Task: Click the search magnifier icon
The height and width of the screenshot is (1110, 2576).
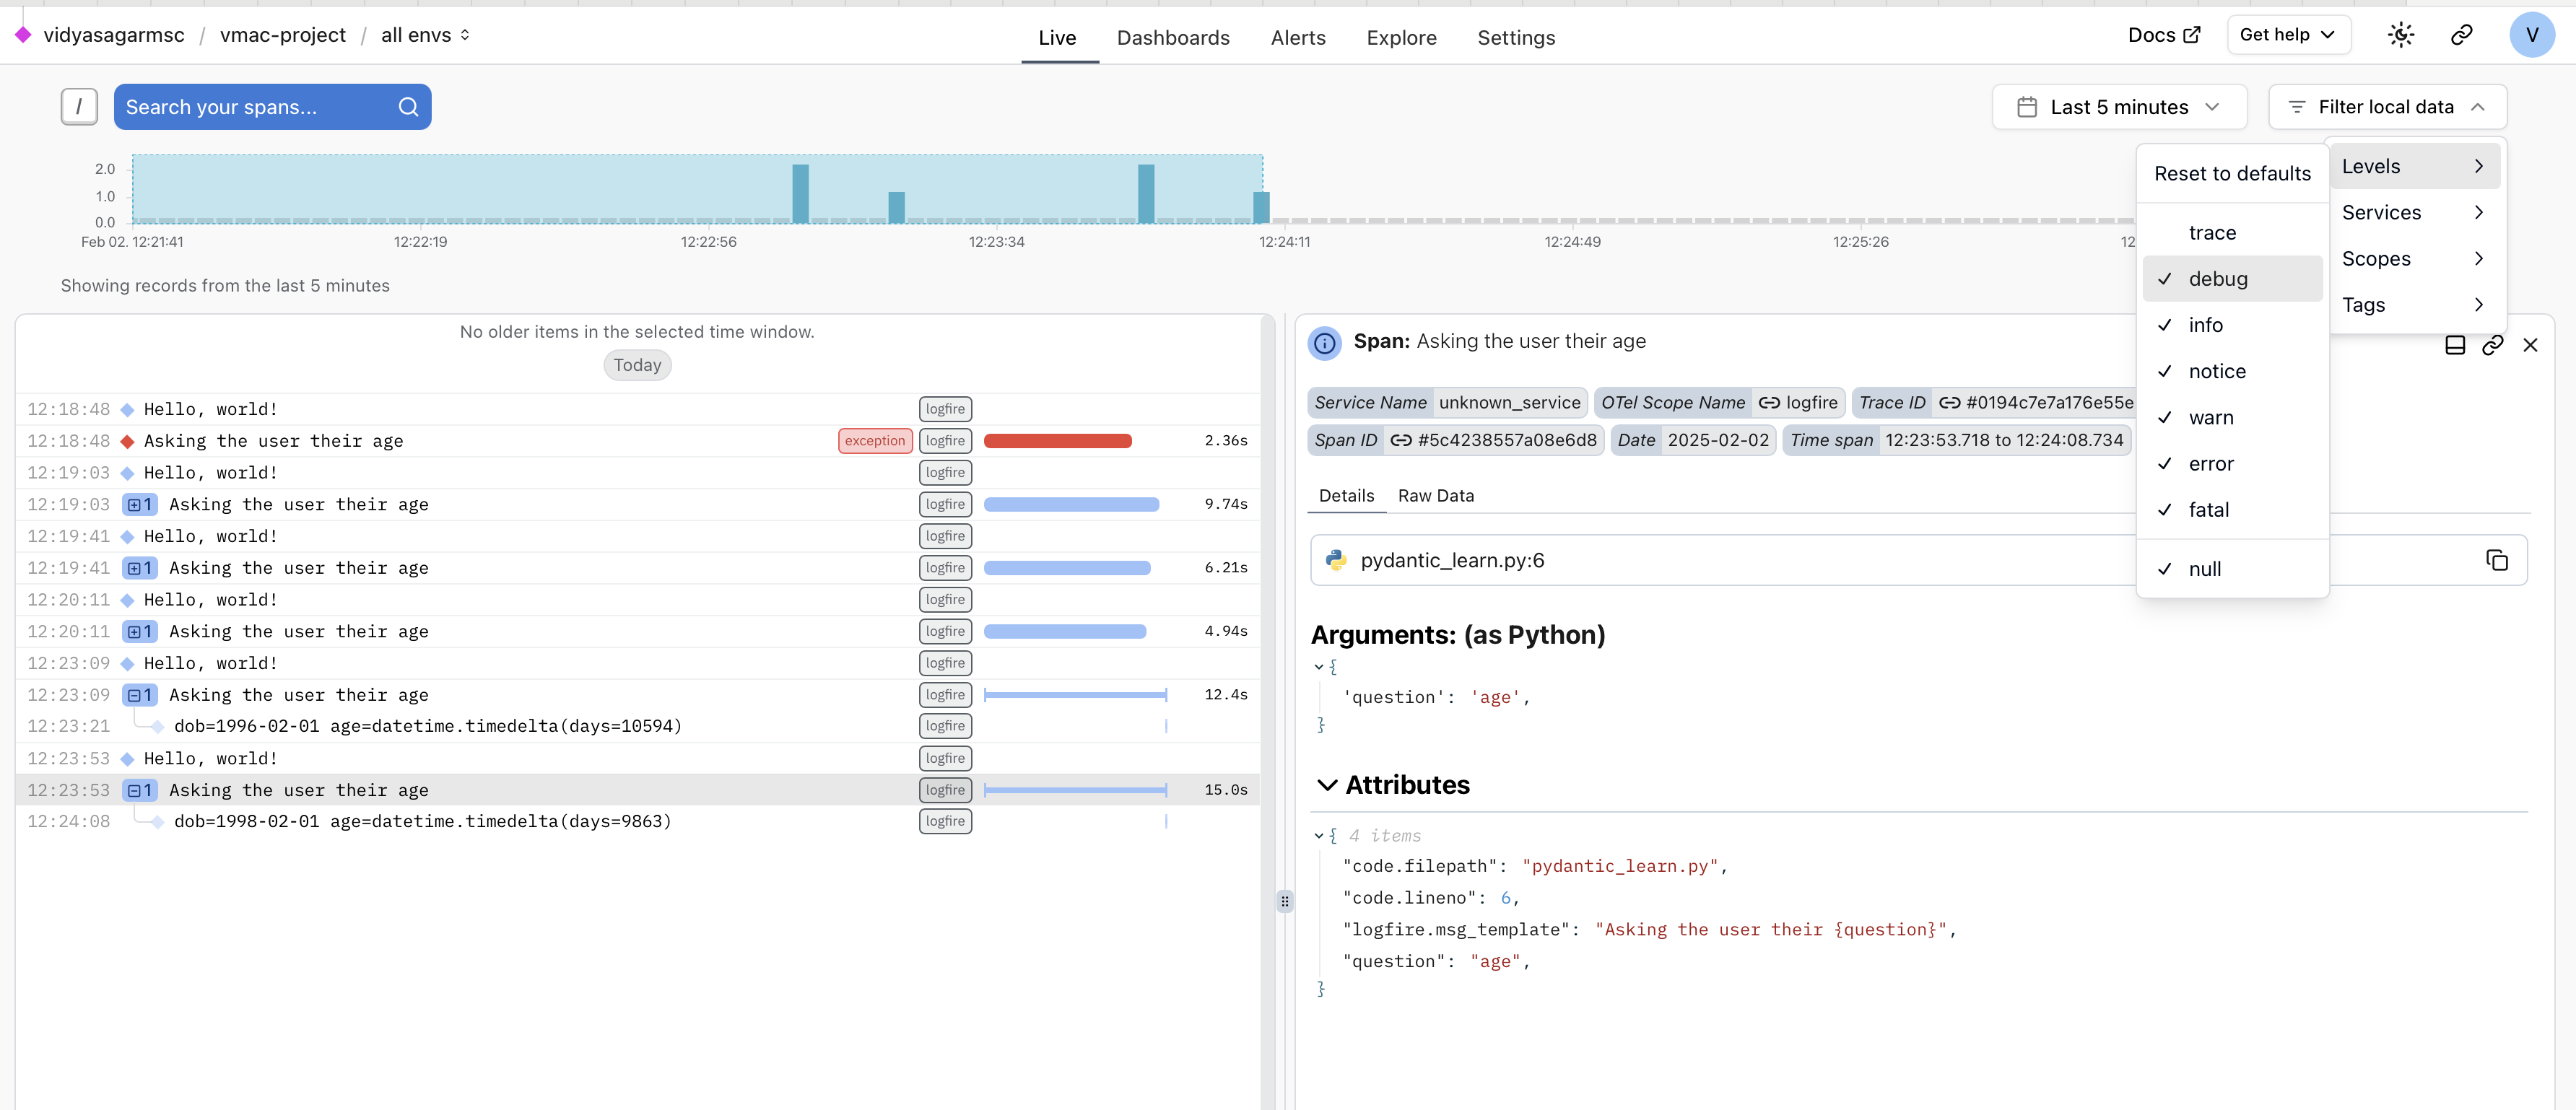Action: point(408,107)
